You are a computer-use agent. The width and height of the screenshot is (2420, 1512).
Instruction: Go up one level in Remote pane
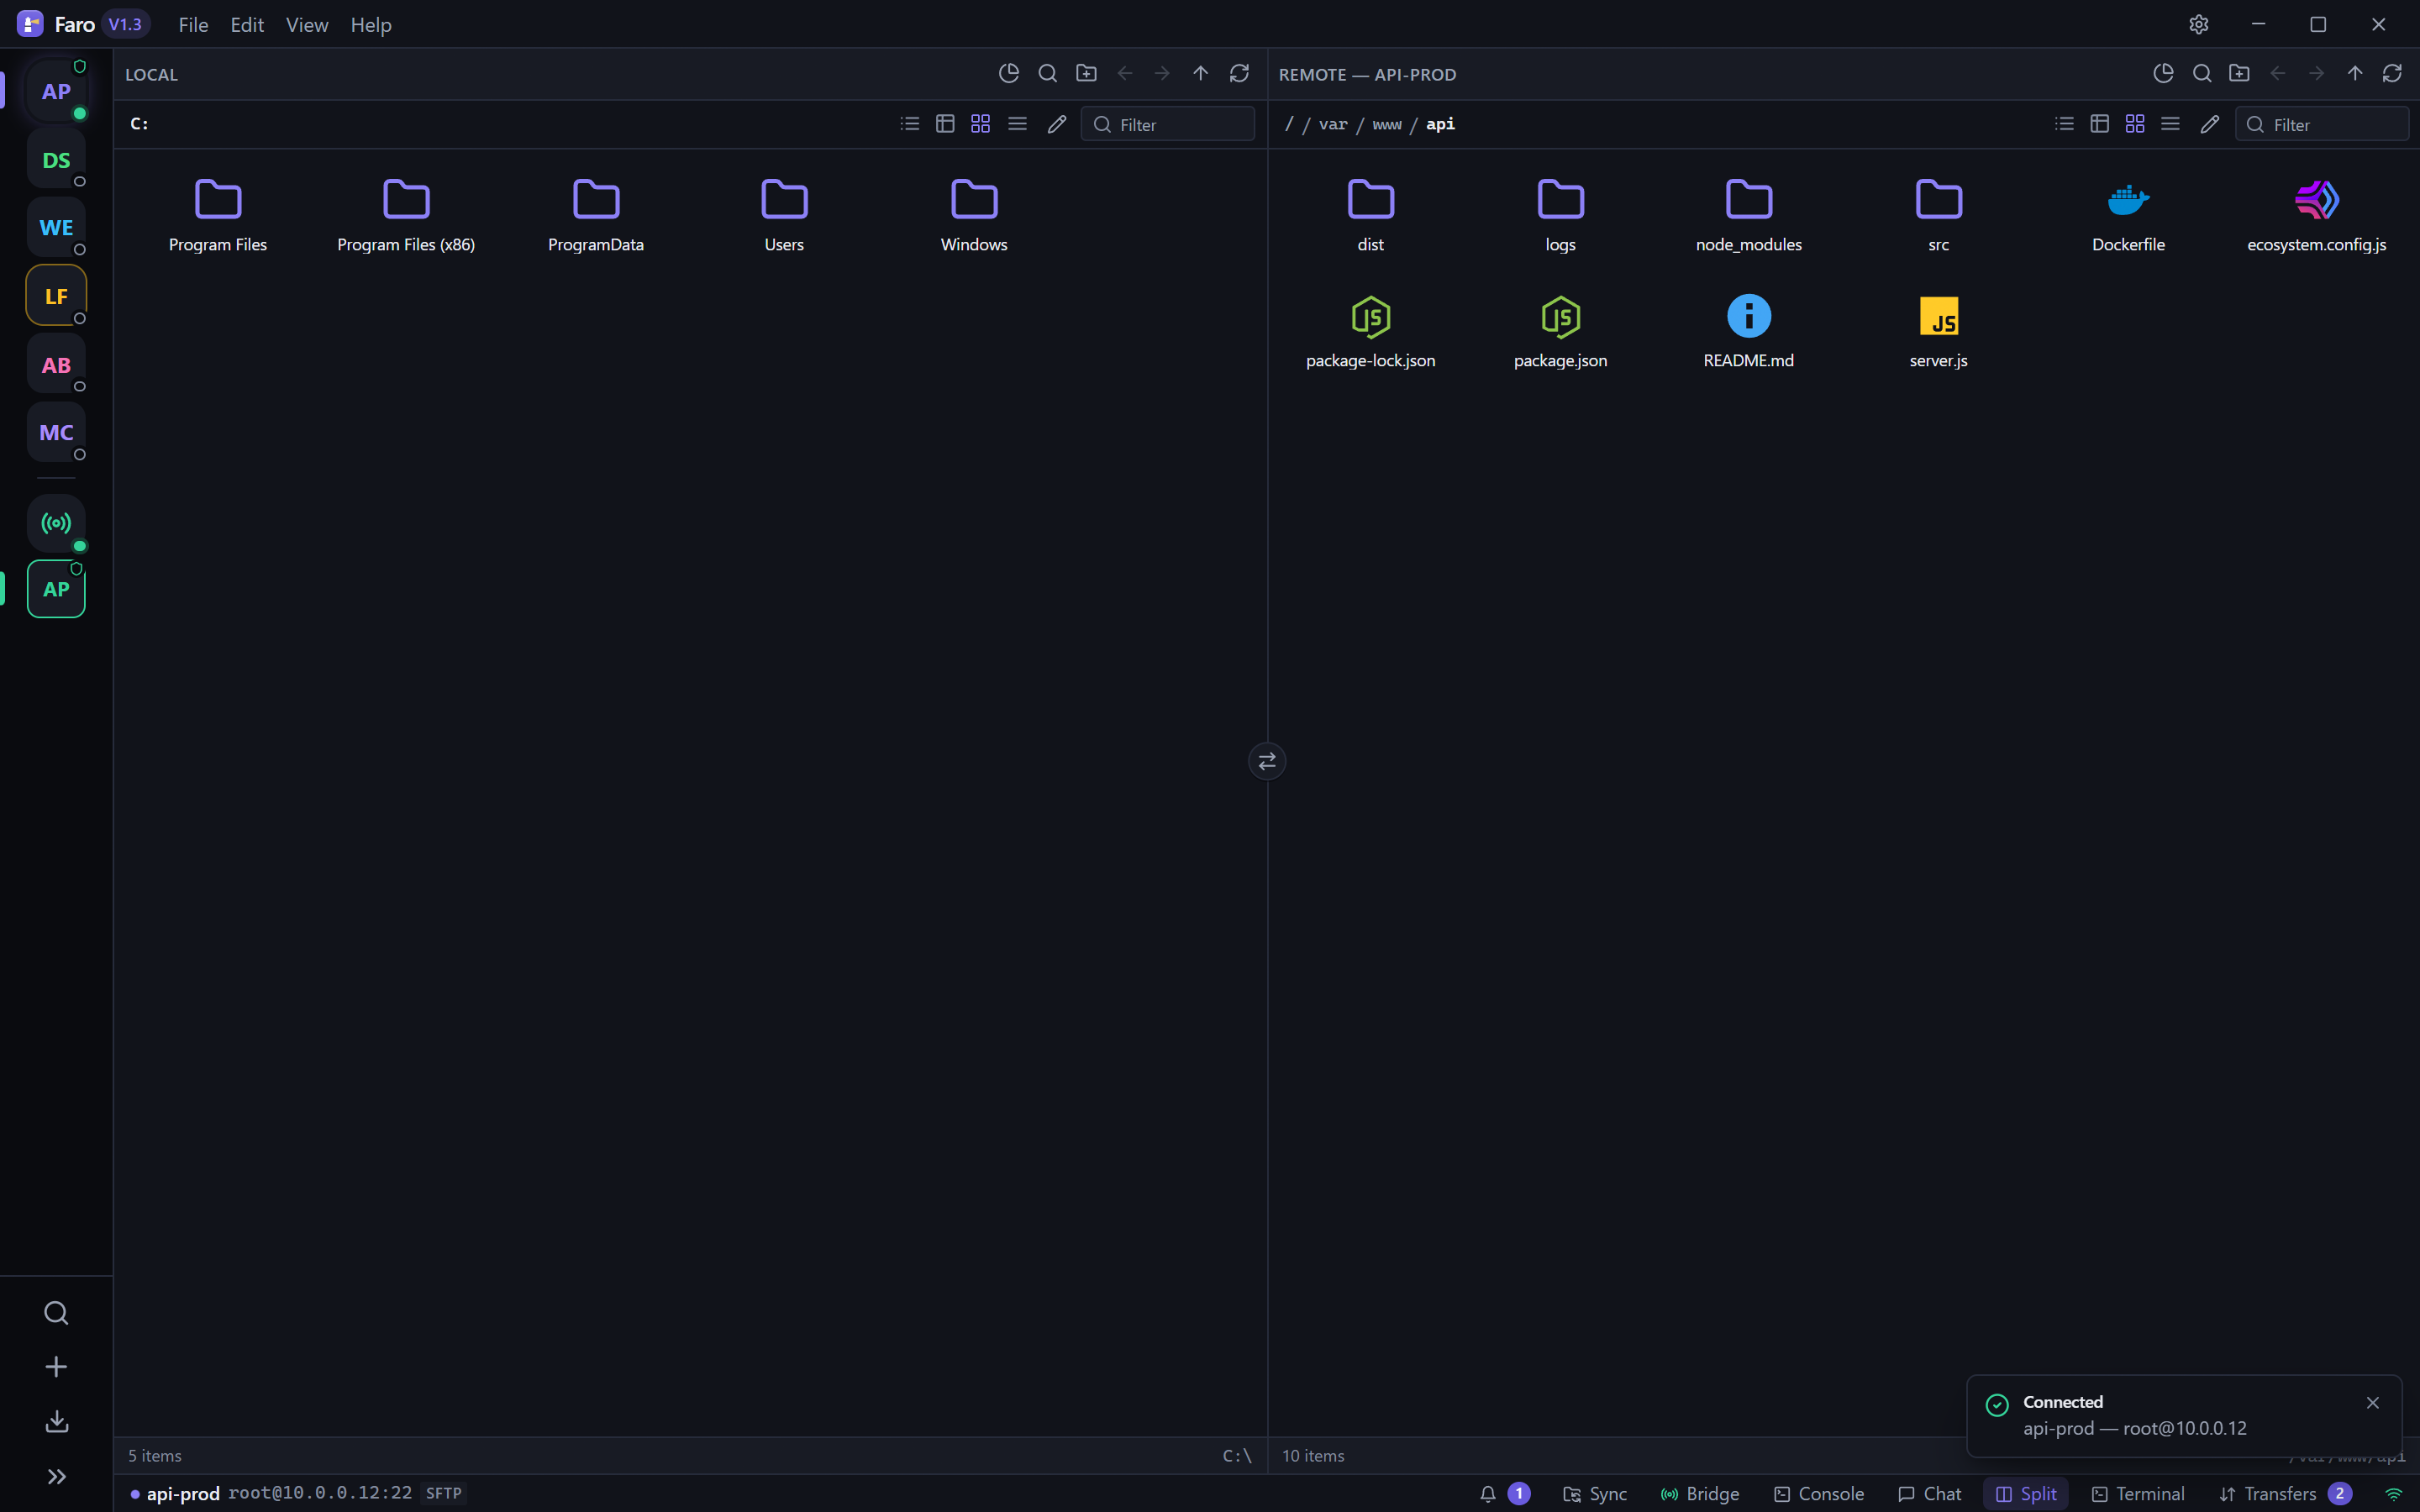2354,73
